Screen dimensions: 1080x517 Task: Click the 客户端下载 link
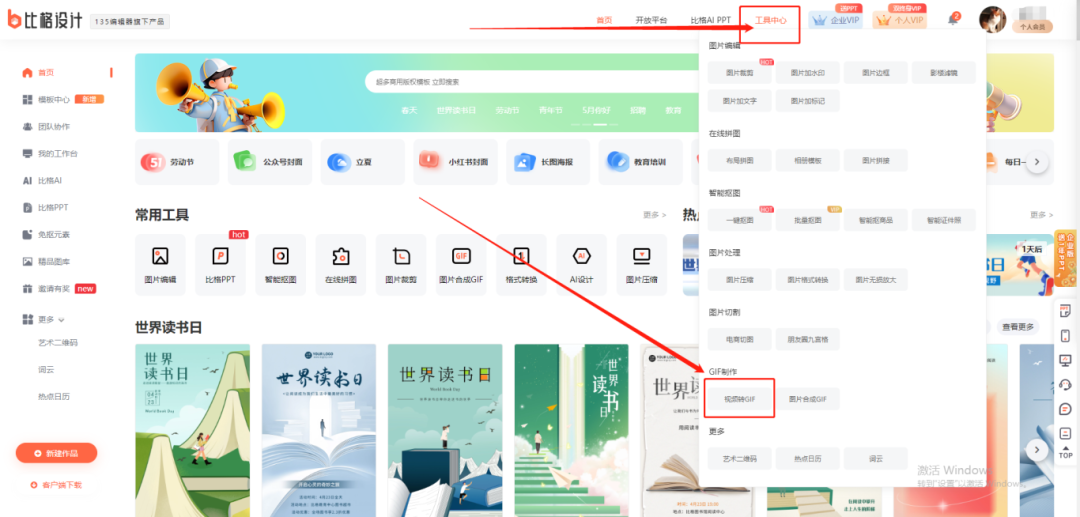(x=56, y=485)
